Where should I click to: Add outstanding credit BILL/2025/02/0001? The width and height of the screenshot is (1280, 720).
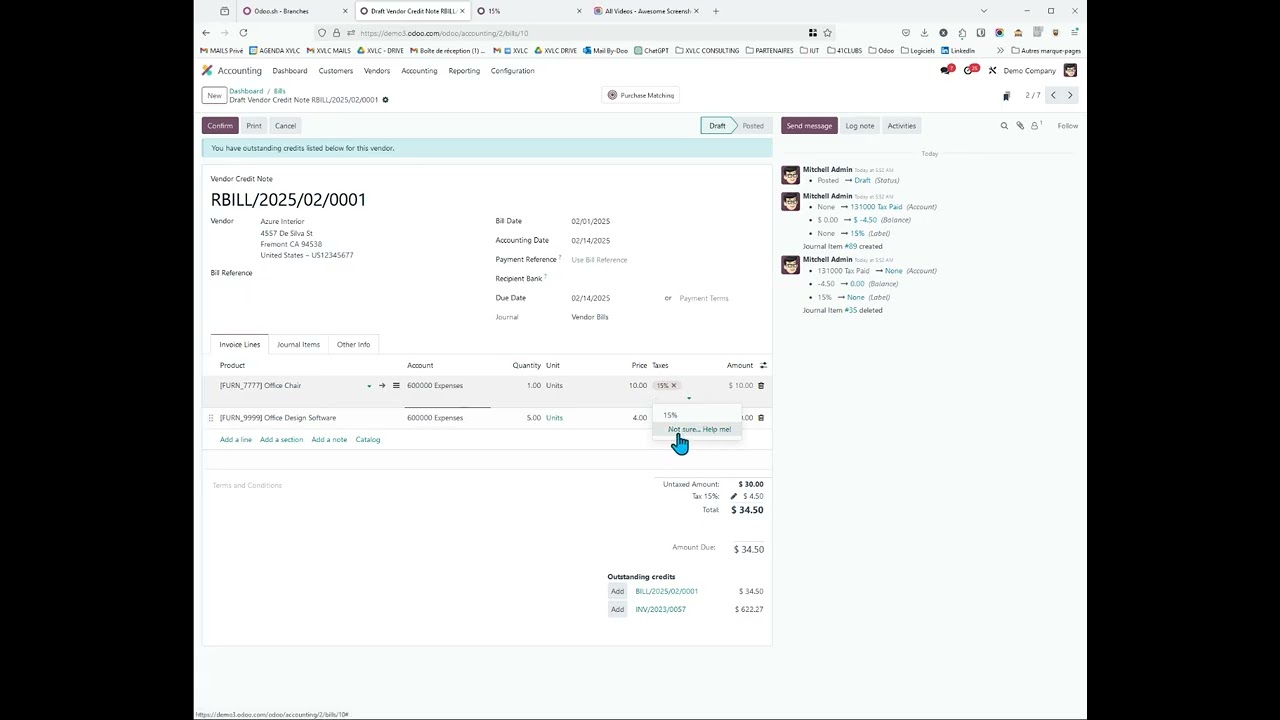pyautogui.click(x=617, y=591)
